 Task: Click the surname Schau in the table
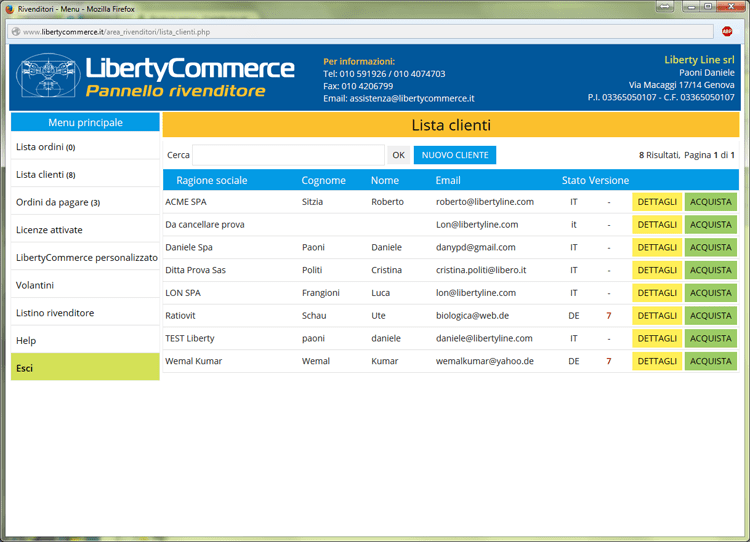click(x=314, y=316)
